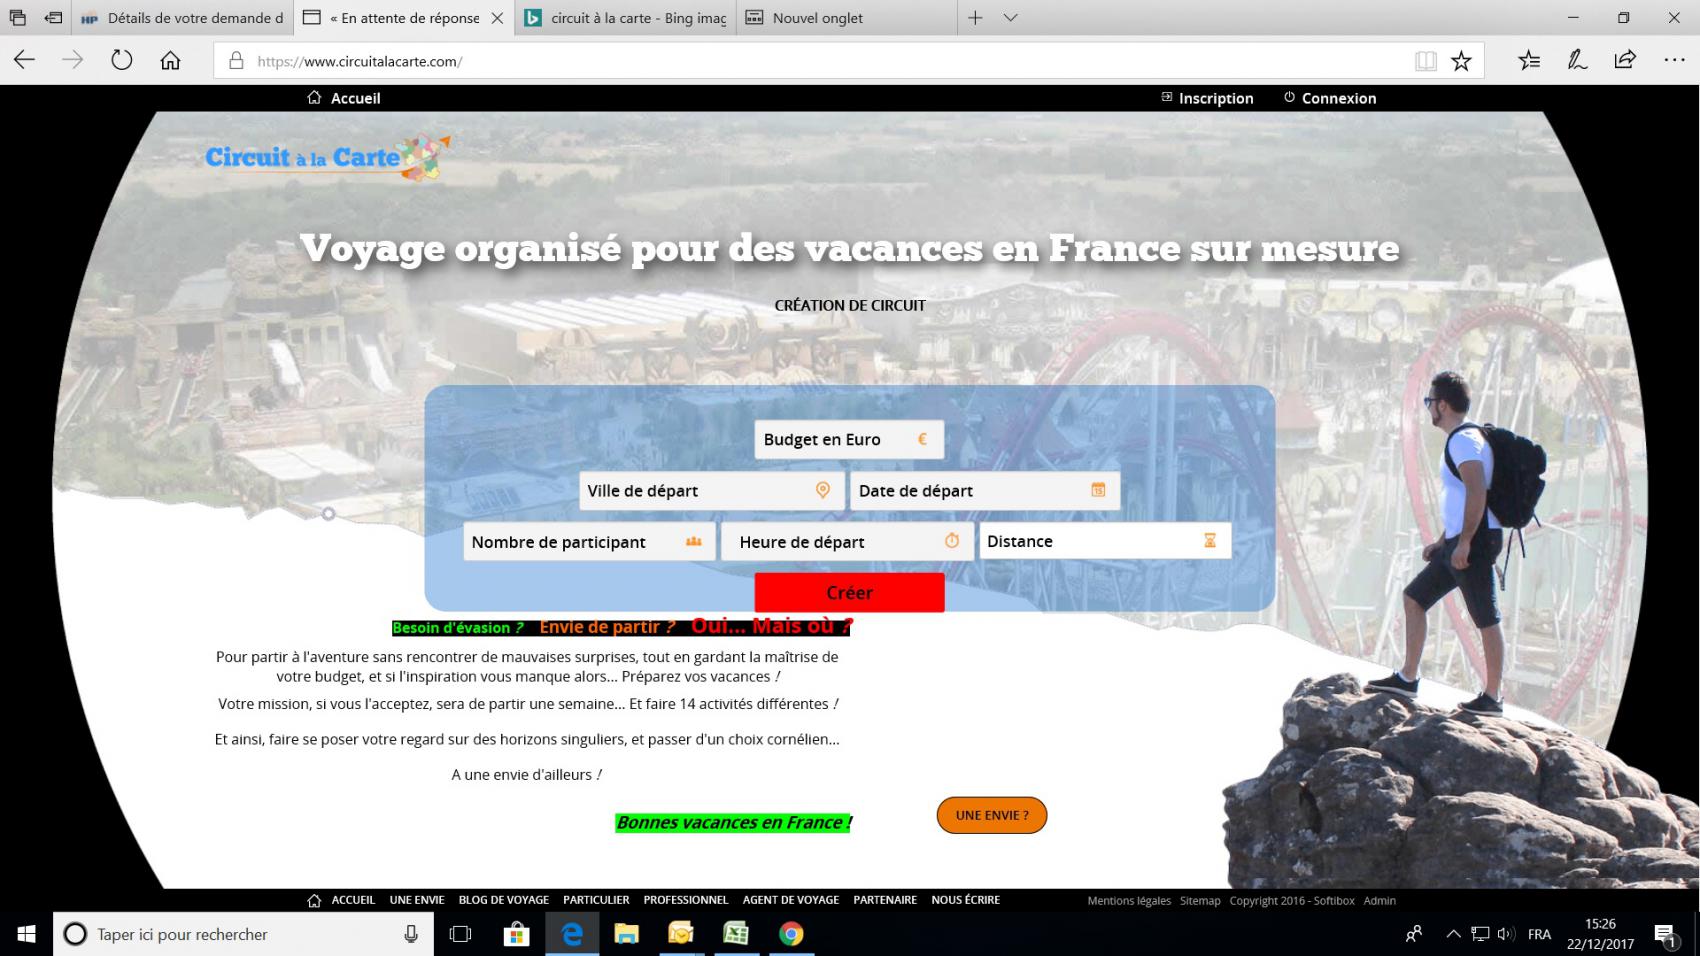1700x956 pixels.
Task: Click the red Créer button
Action: (x=849, y=592)
